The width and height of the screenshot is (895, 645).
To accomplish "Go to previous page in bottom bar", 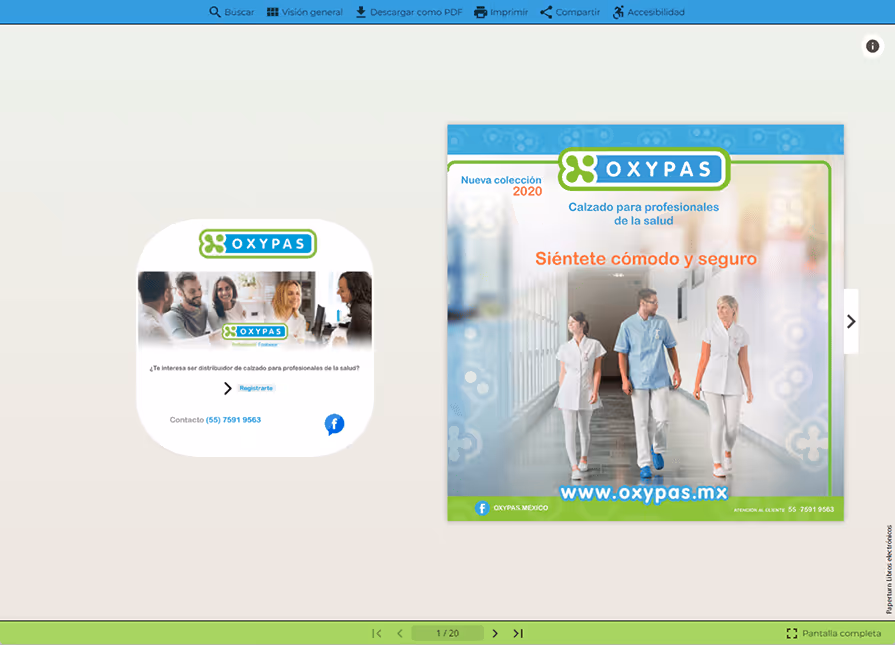I will [x=400, y=633].
